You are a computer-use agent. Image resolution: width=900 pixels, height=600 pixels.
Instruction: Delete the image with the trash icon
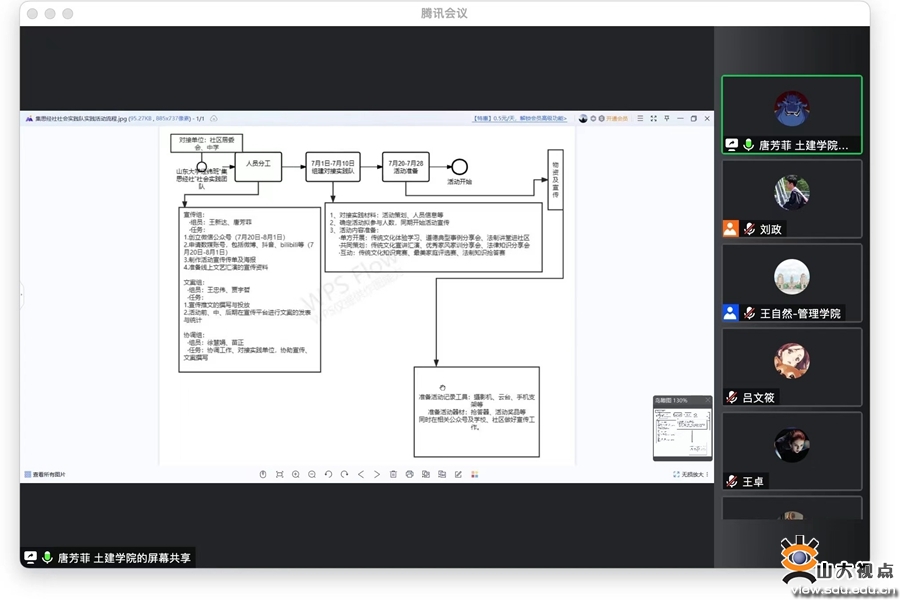393,474
